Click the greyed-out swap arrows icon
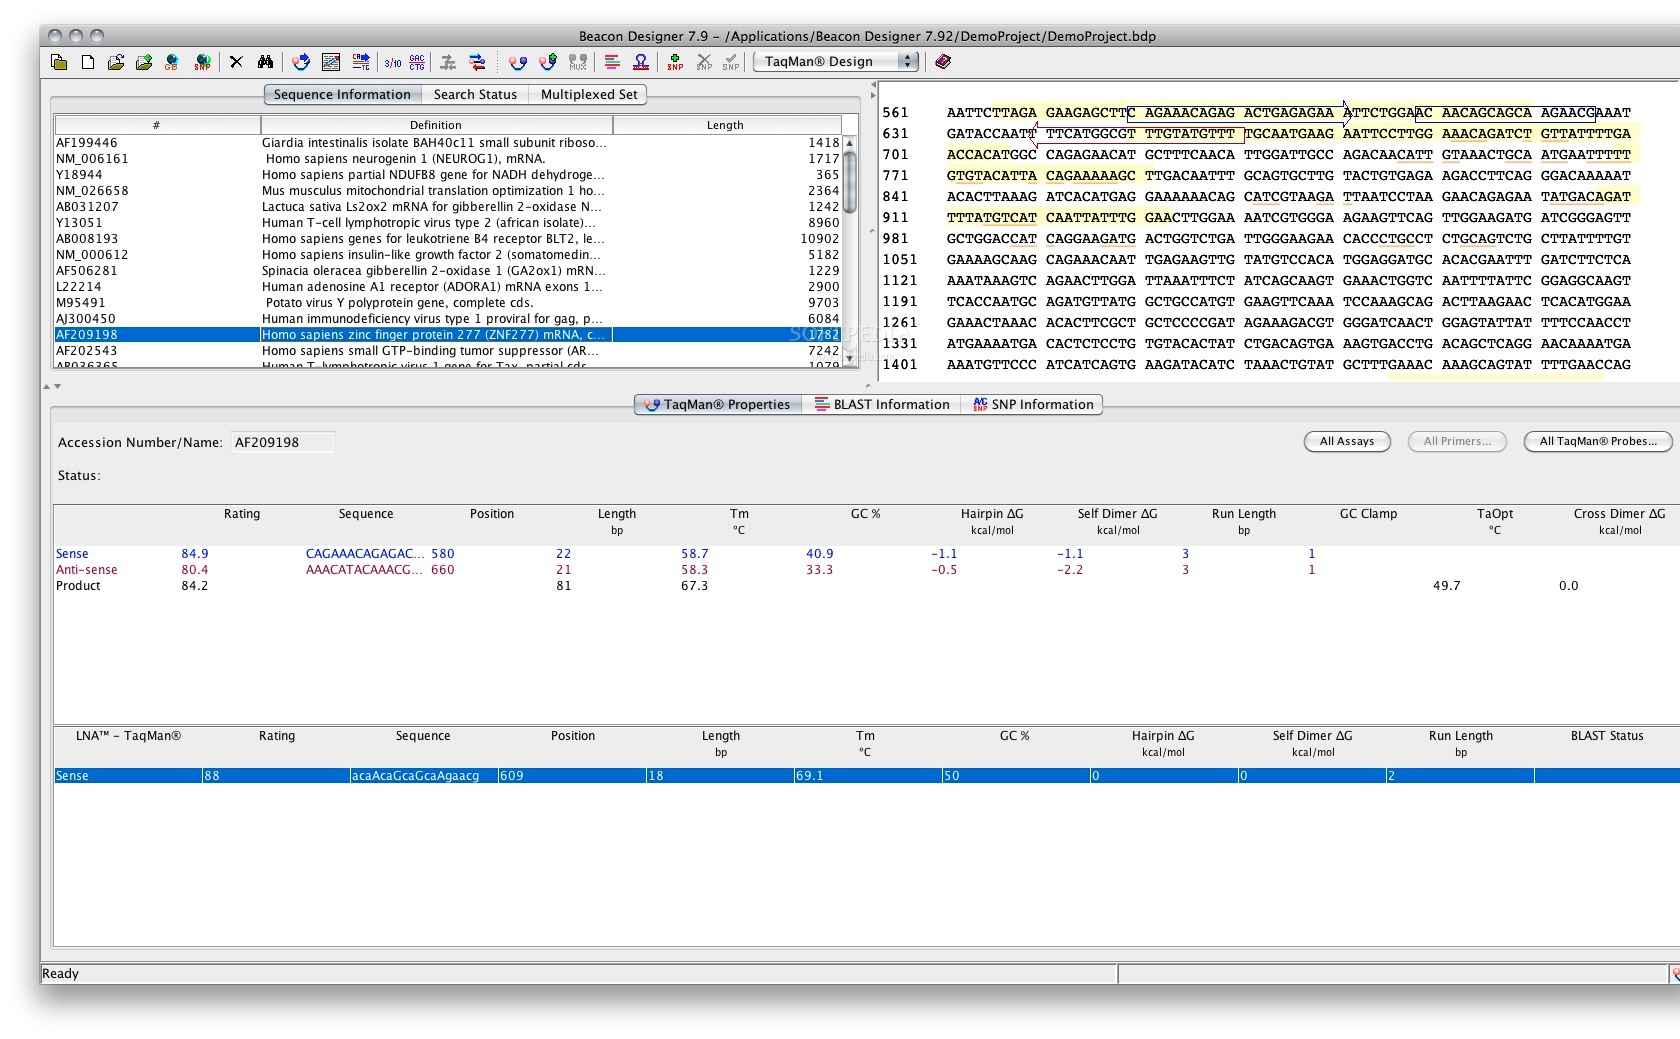 448,62
